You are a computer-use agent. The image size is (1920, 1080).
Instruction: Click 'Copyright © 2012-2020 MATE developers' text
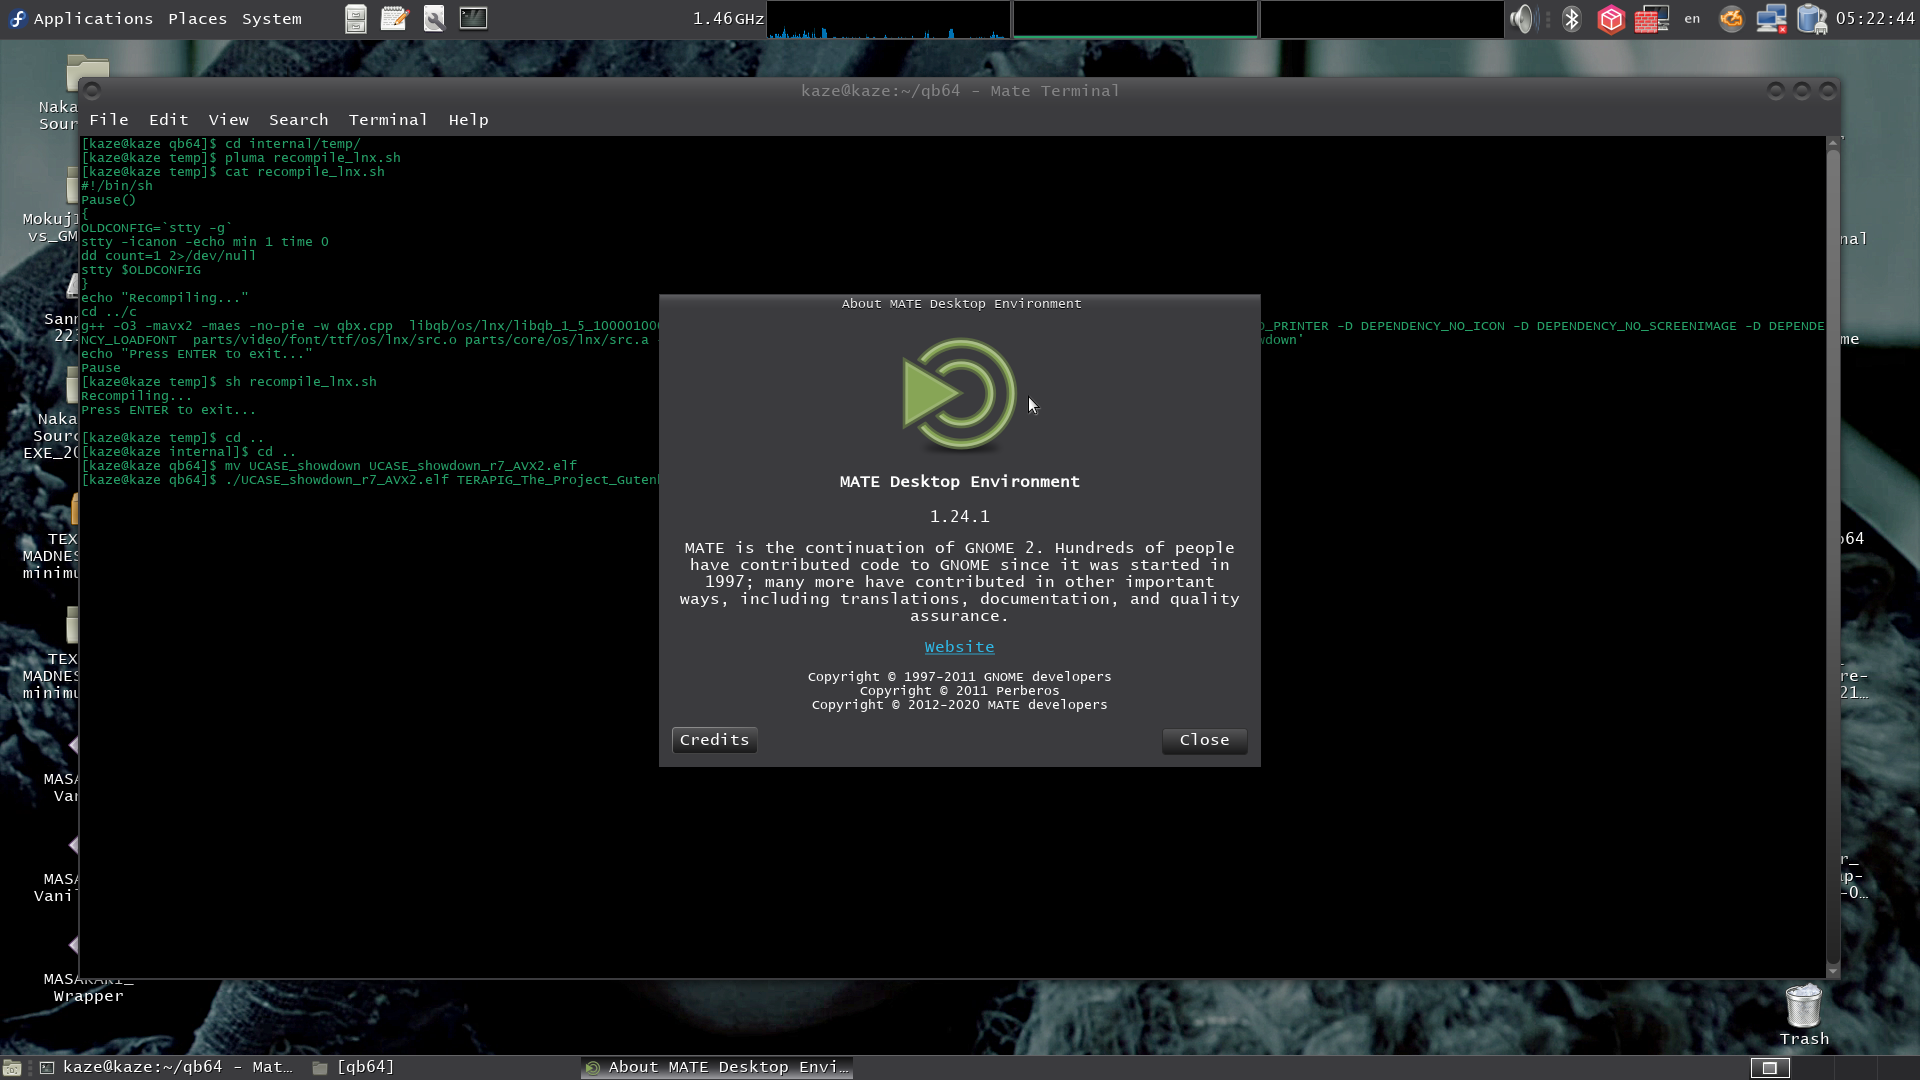[x=959, y=705]
